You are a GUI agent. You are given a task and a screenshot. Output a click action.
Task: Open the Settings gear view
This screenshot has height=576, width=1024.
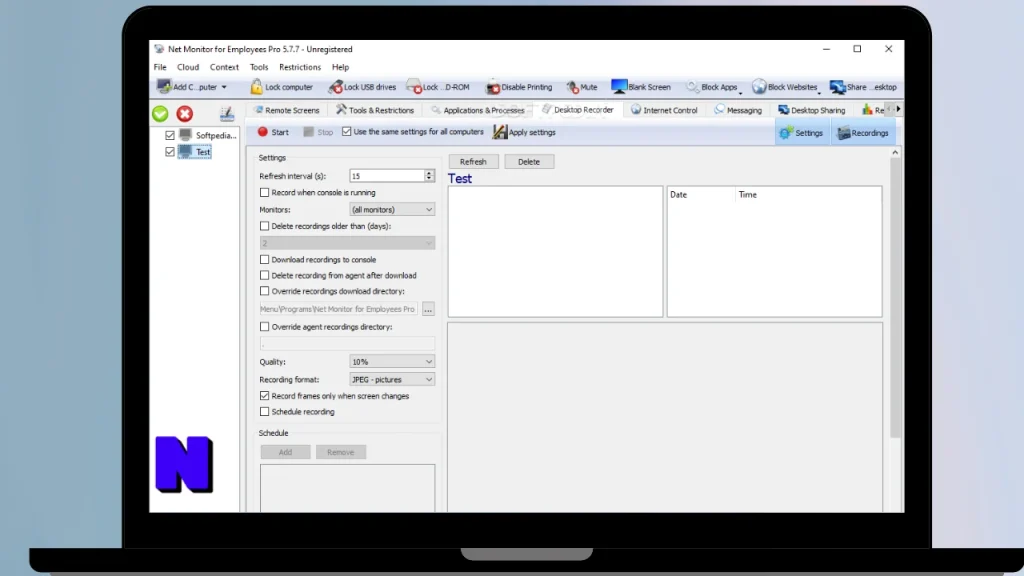(x=801, y=133)
